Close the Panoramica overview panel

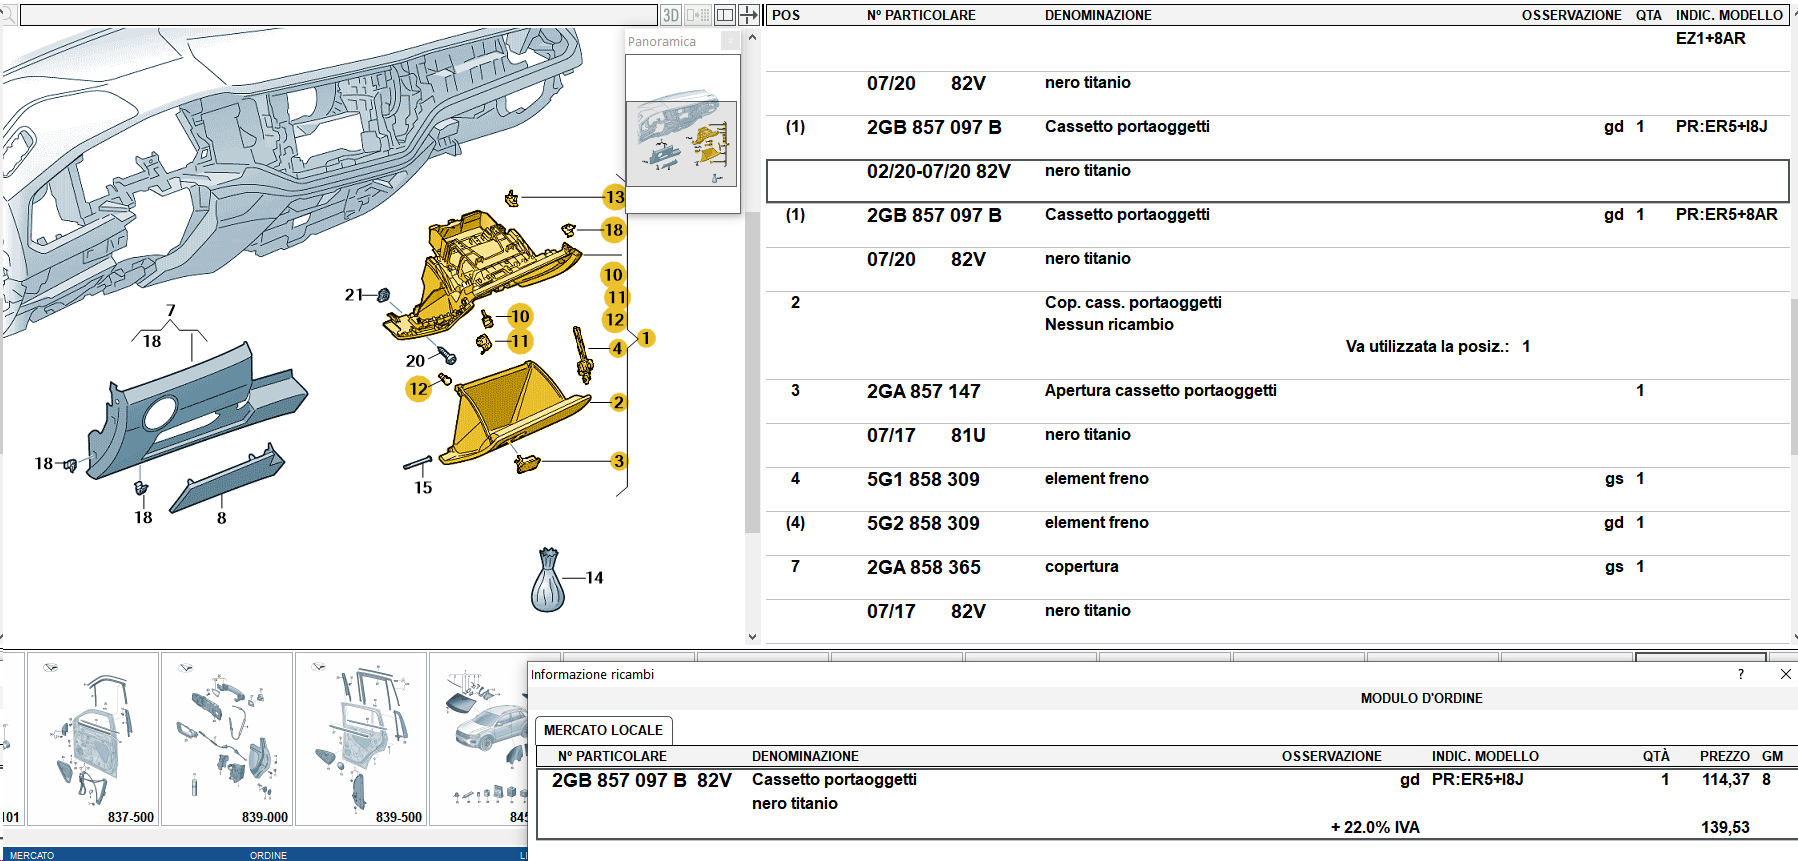pyautogui.click(x=730, y=41)
